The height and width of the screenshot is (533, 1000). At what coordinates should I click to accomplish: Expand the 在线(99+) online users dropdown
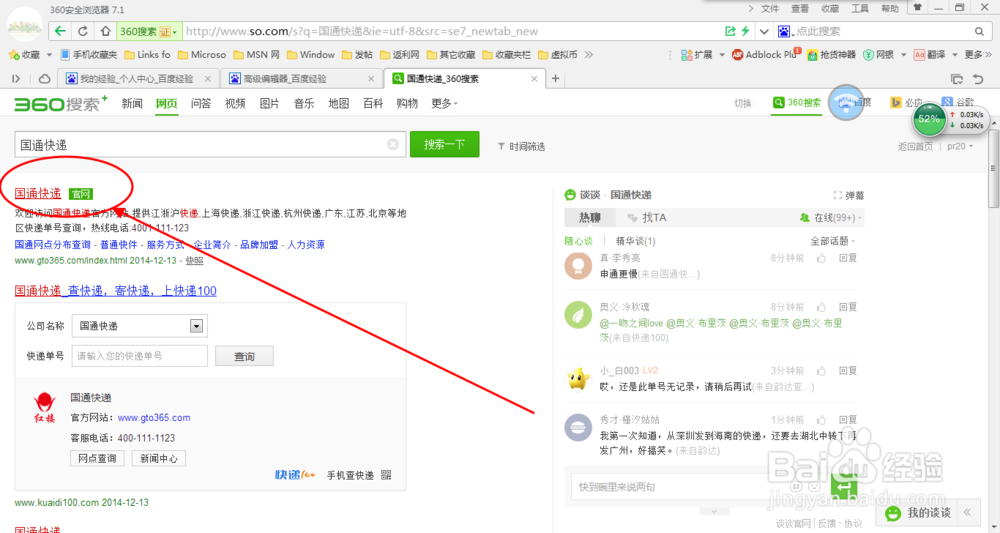pyautogui.click(x=831, y=218)
